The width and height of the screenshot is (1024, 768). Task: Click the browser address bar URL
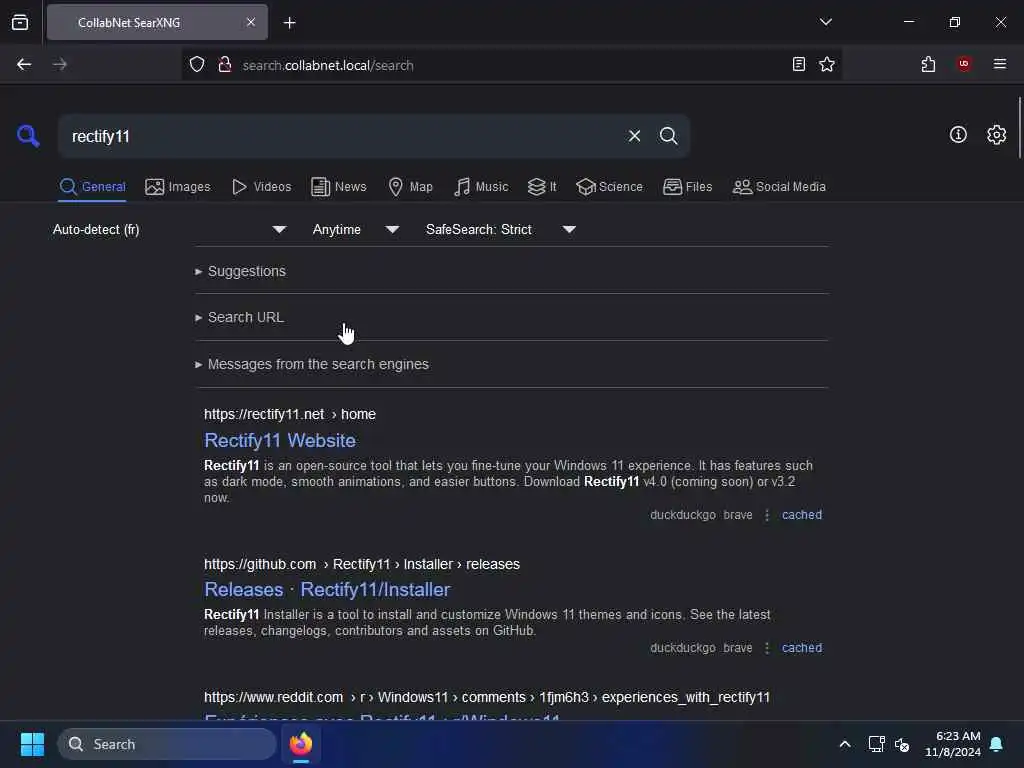click(328, 65)
